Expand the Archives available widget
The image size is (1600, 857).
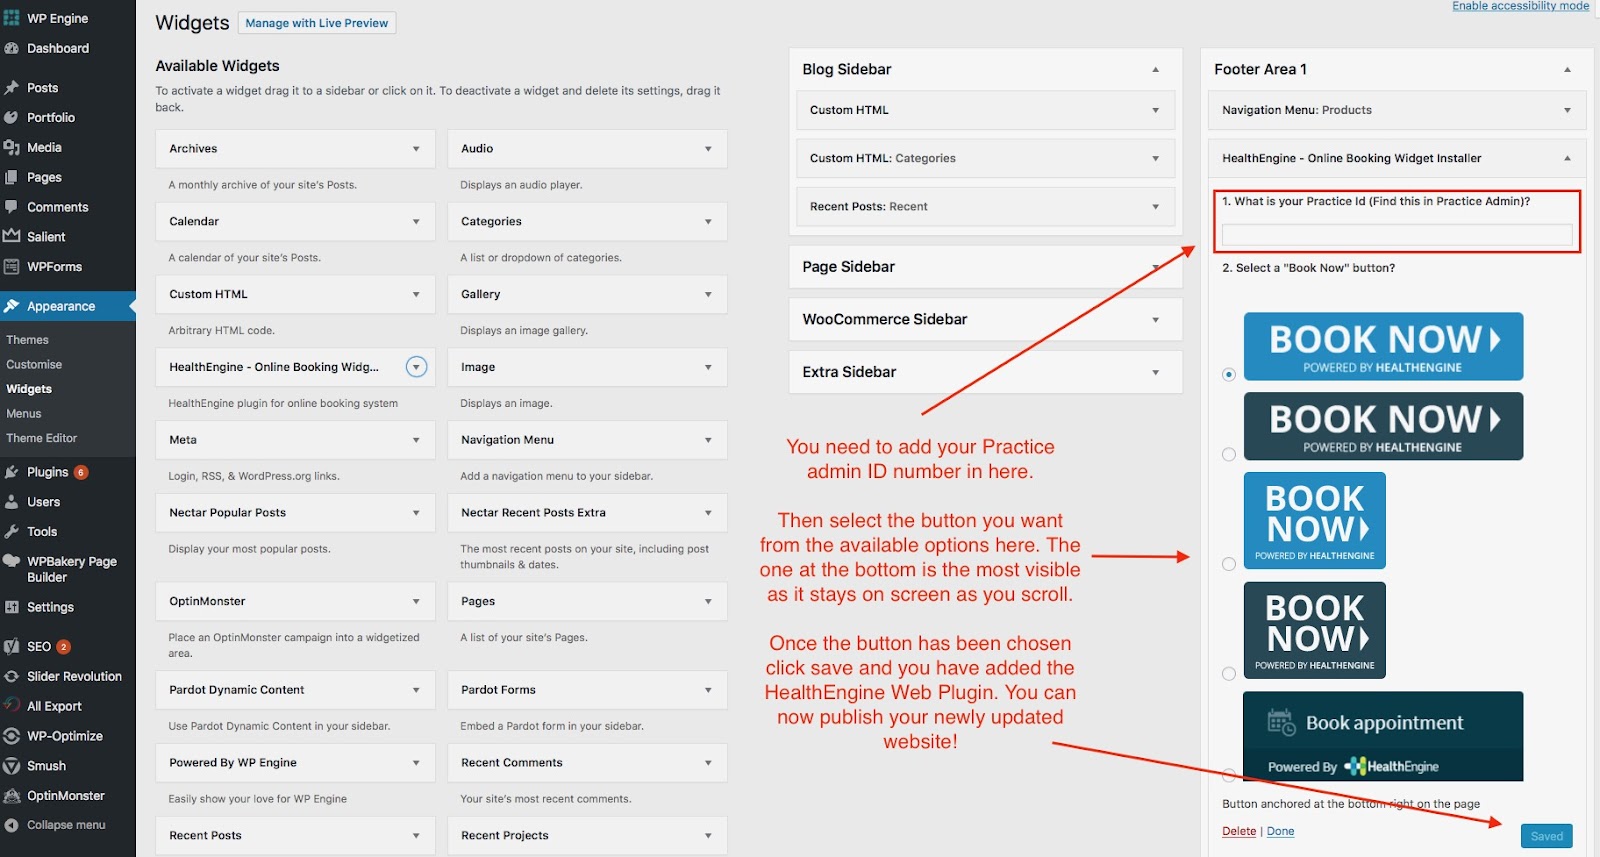tap(416, 149)
